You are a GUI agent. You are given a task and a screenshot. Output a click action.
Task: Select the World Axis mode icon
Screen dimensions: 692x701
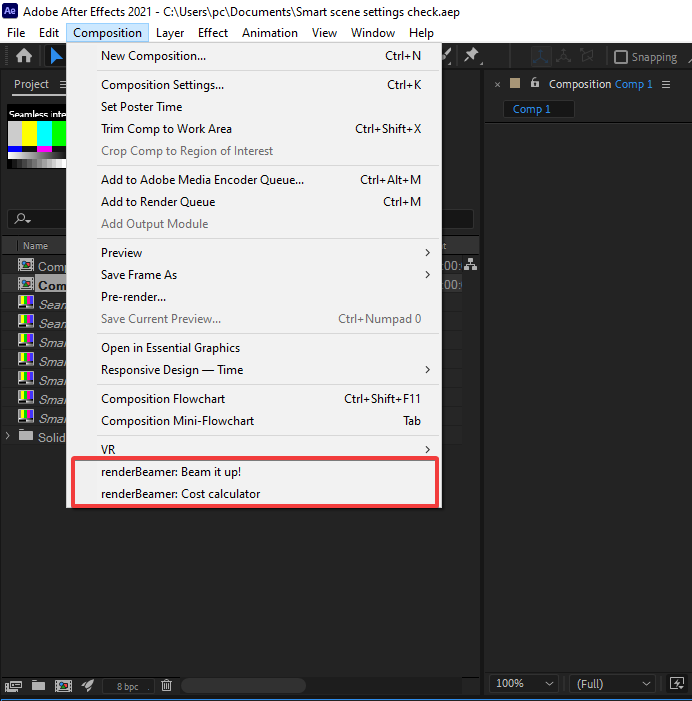564,56
